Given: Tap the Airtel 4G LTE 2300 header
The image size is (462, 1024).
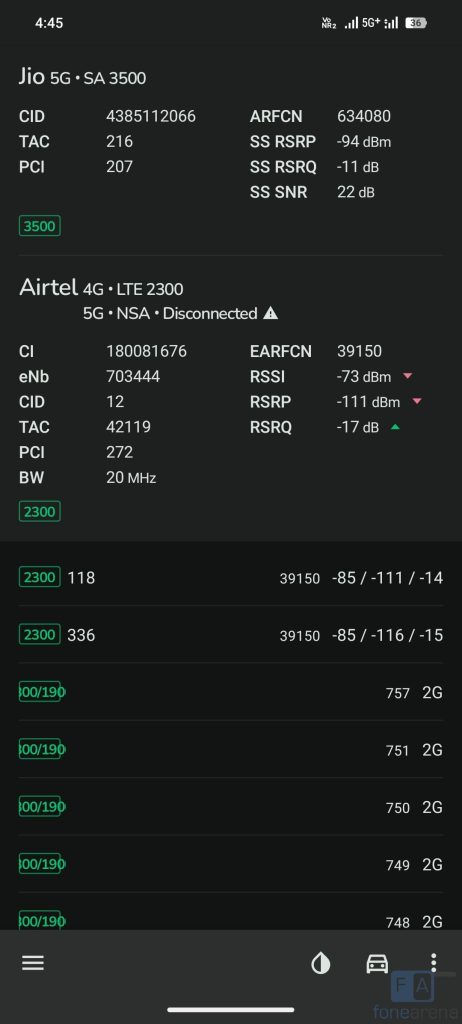Looking at the screenshot, I should (x=101, y=288).
